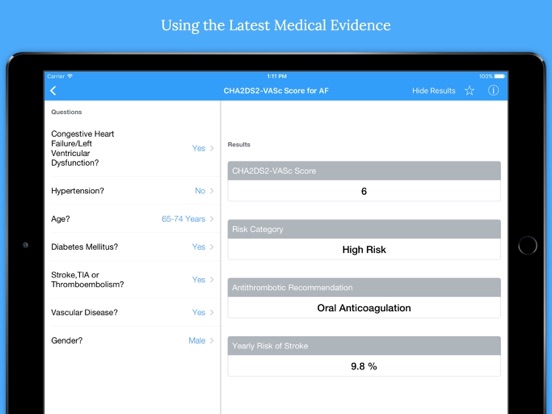
Task: Favorite this calculator with the star icon
Action: coord(469,91)
